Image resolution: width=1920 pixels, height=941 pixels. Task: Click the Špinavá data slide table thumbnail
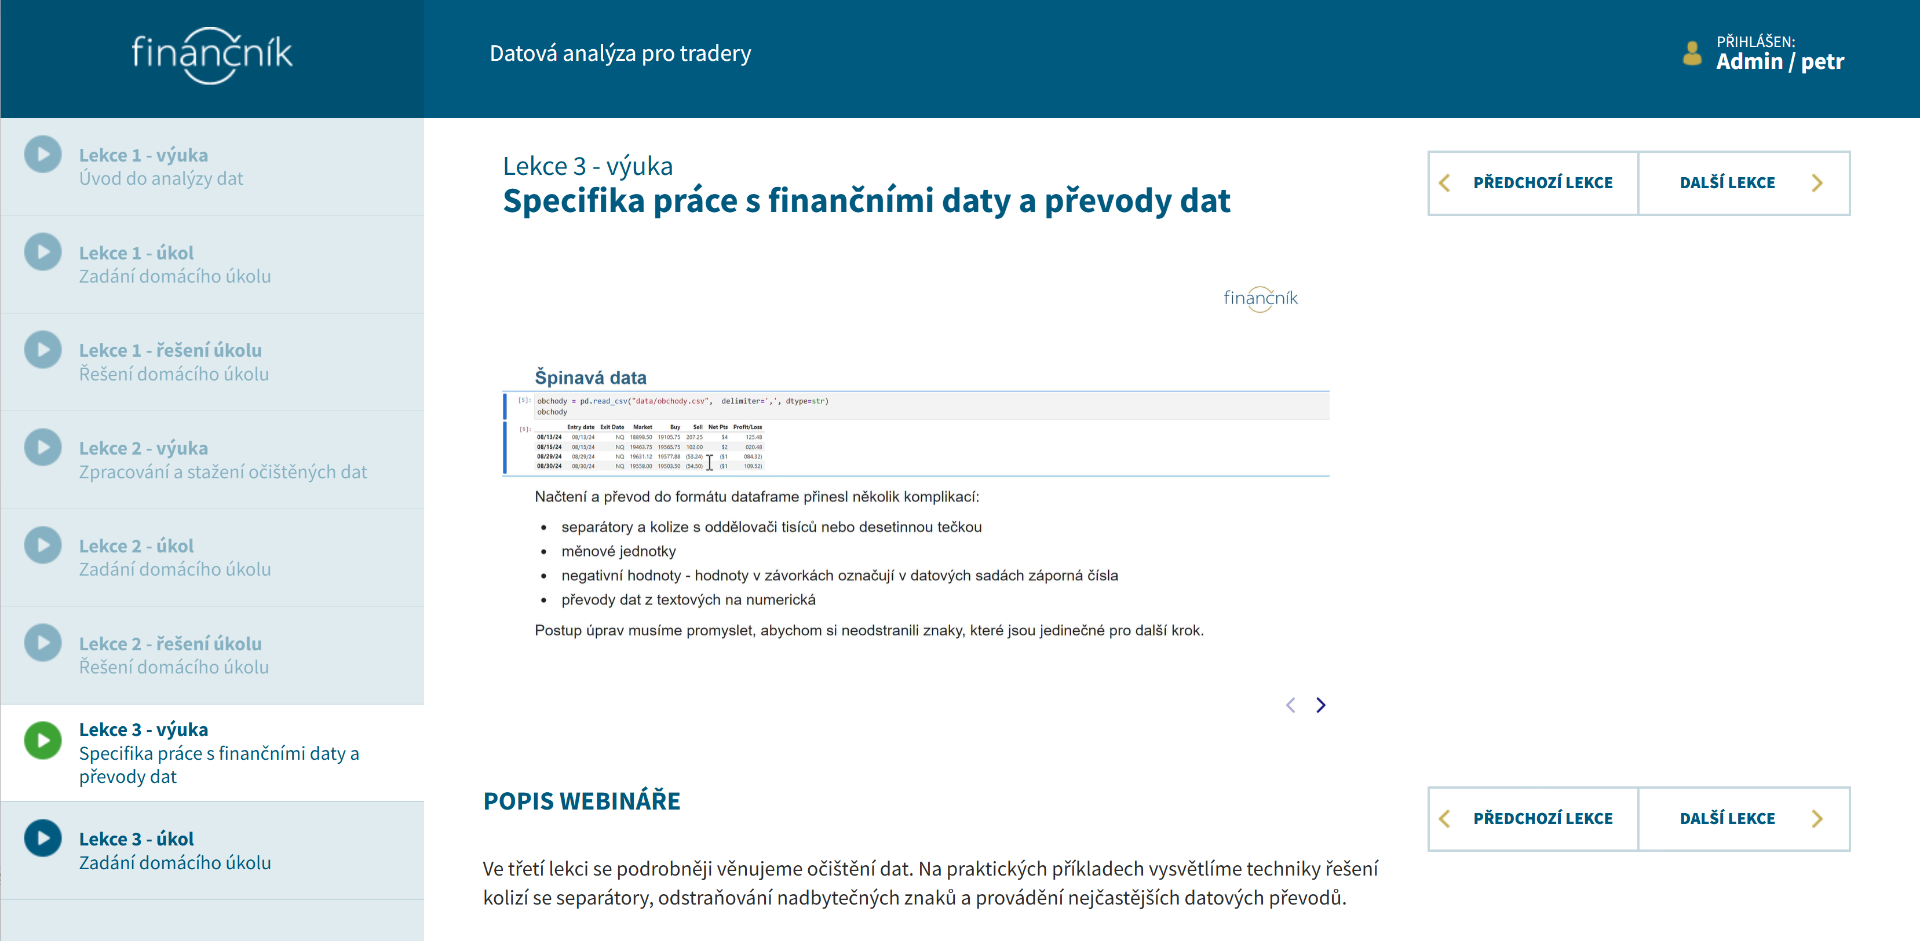(x=650, y=446)
